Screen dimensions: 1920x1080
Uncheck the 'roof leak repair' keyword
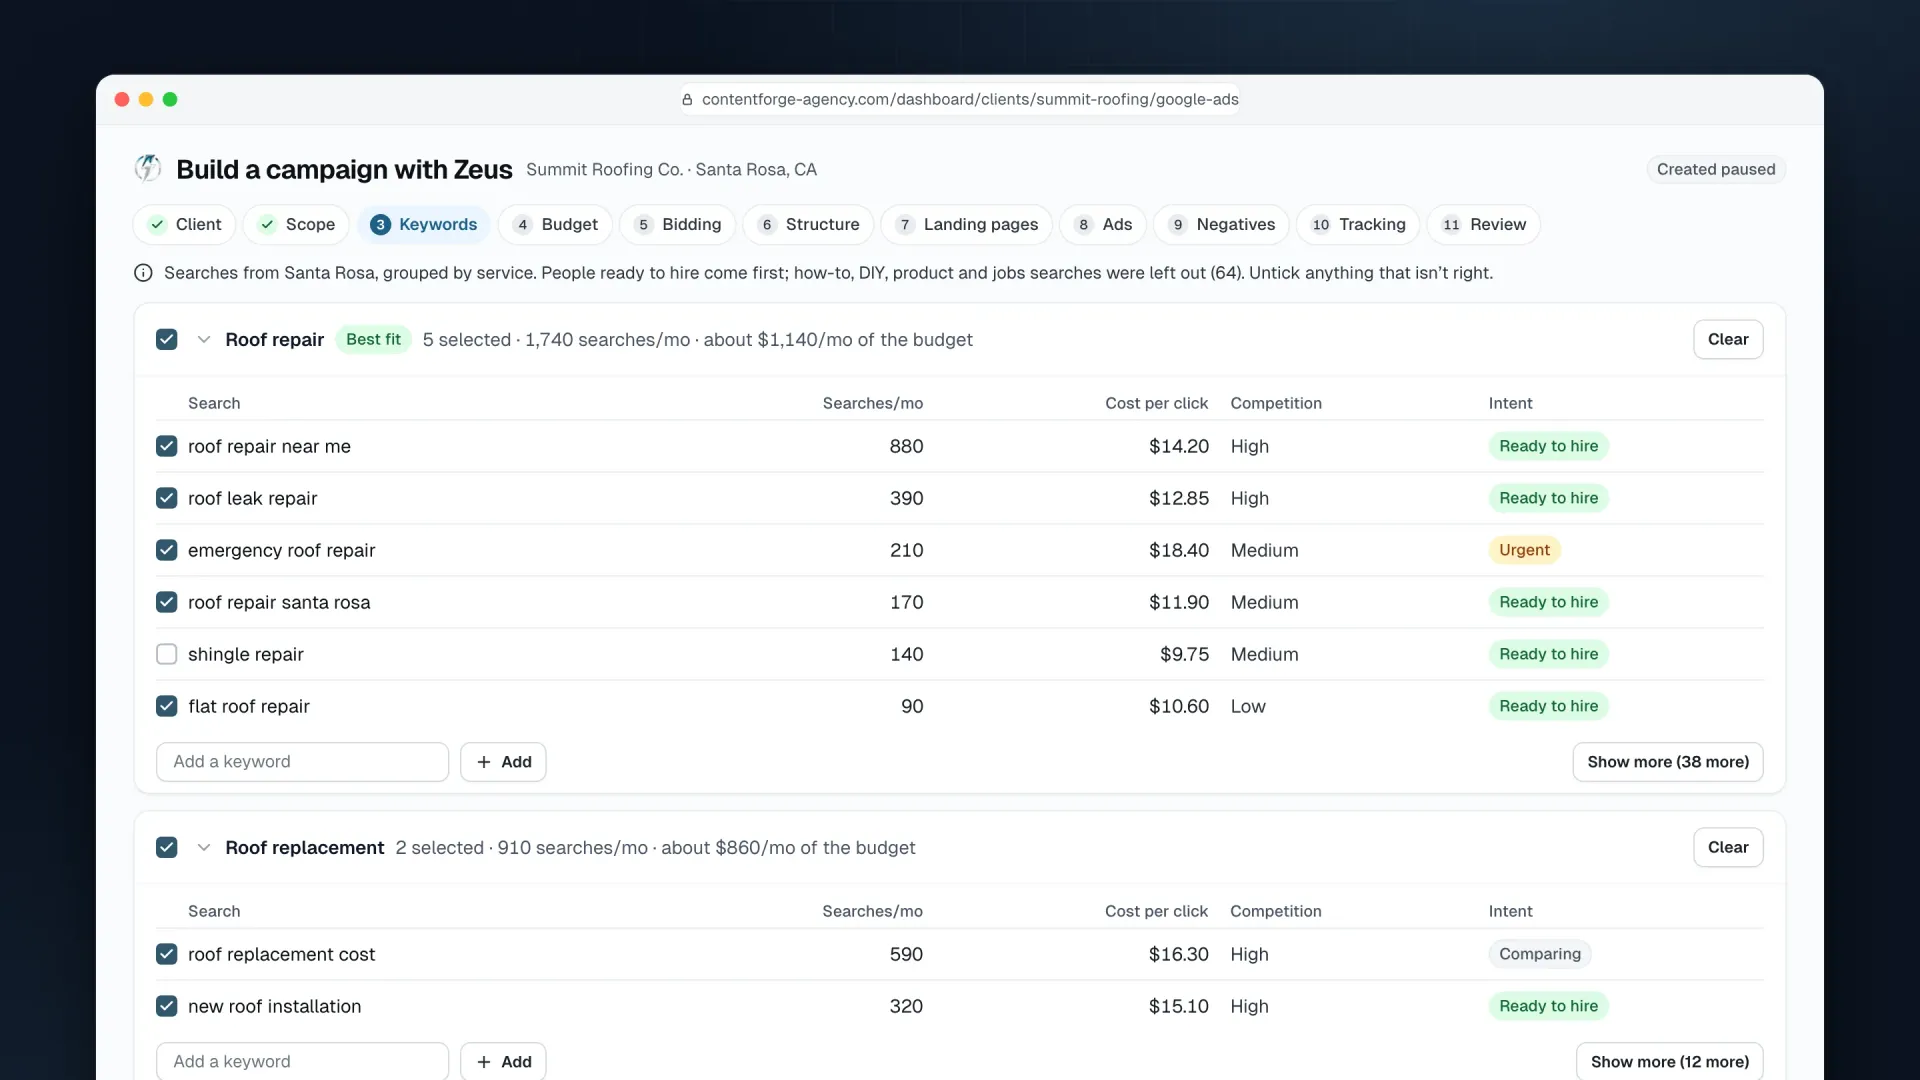(167, 498)
